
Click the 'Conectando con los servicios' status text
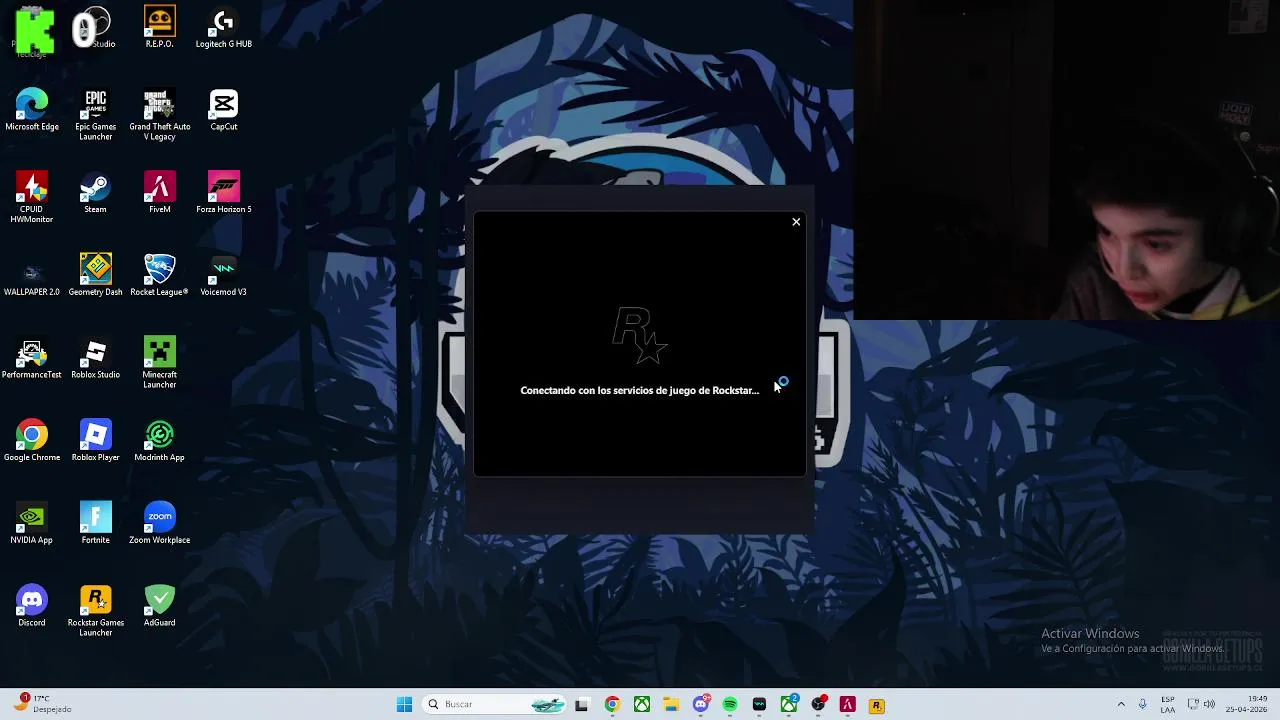click(x=640, y=390)
